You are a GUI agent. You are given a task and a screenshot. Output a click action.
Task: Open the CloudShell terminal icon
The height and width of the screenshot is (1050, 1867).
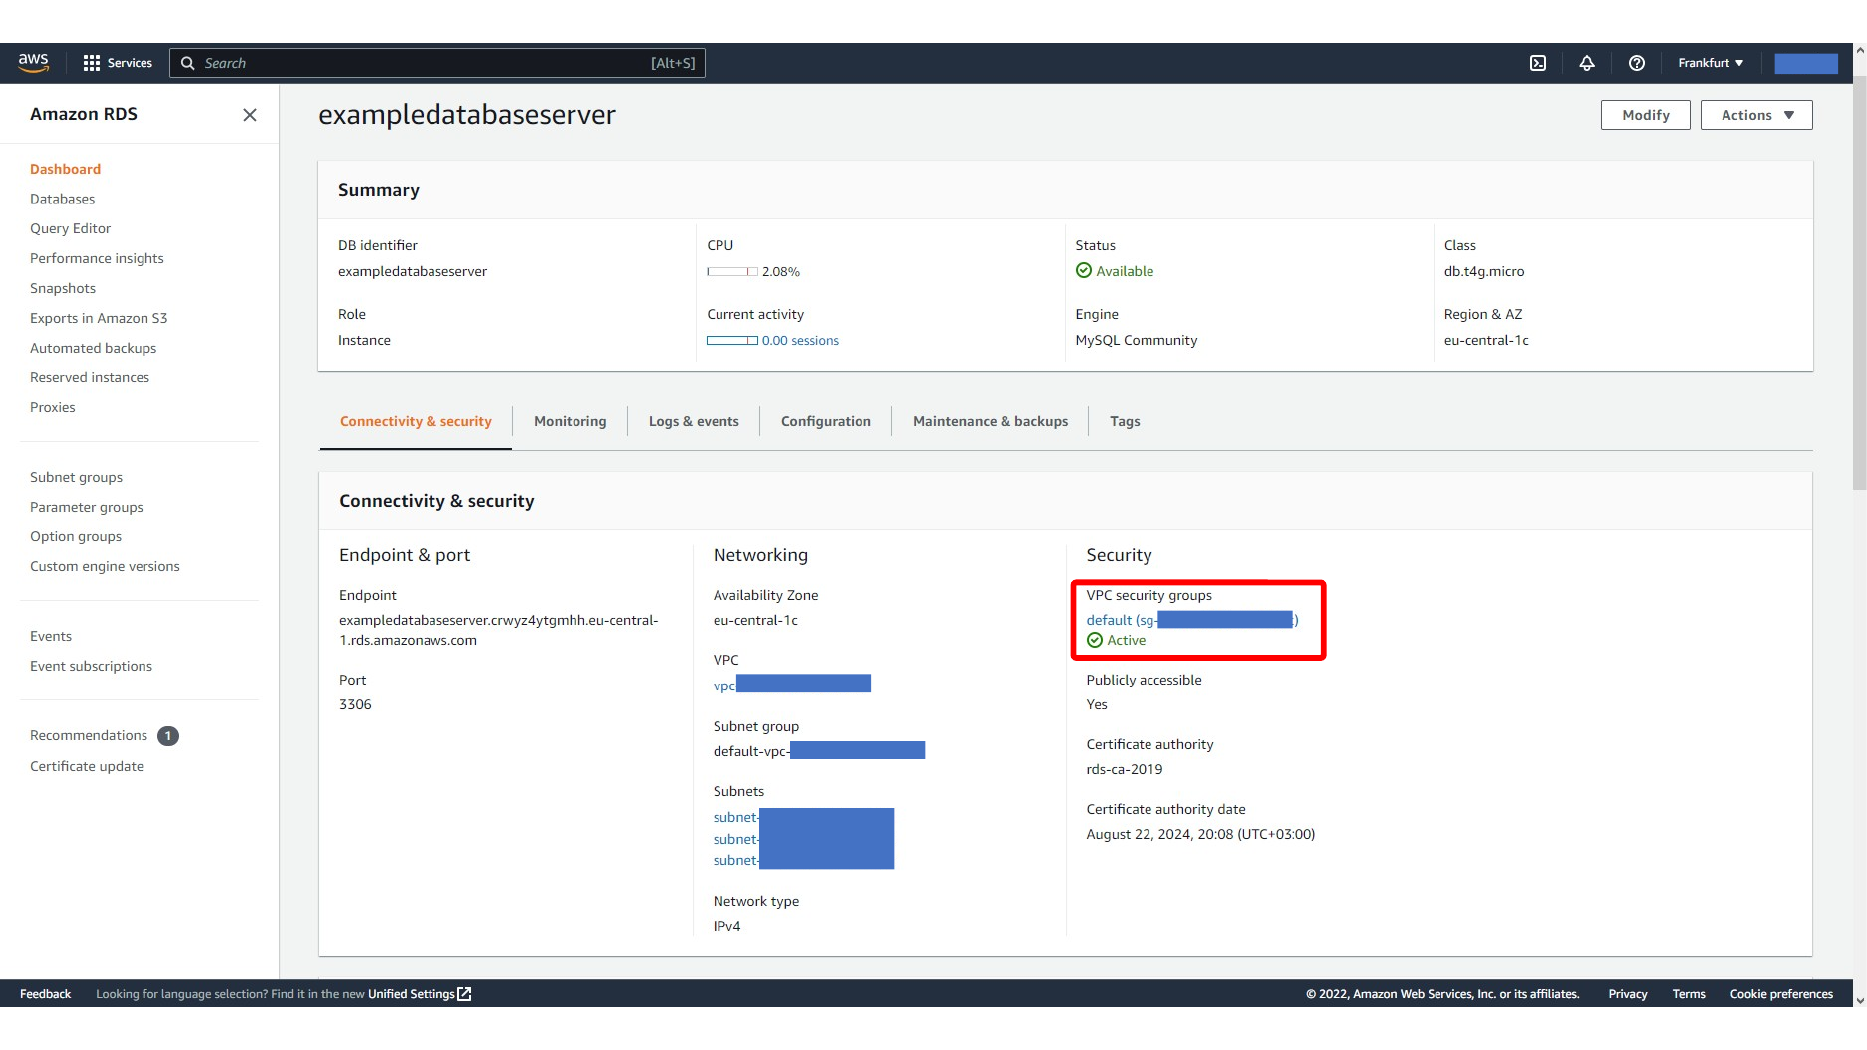[x=1538, y=63]
